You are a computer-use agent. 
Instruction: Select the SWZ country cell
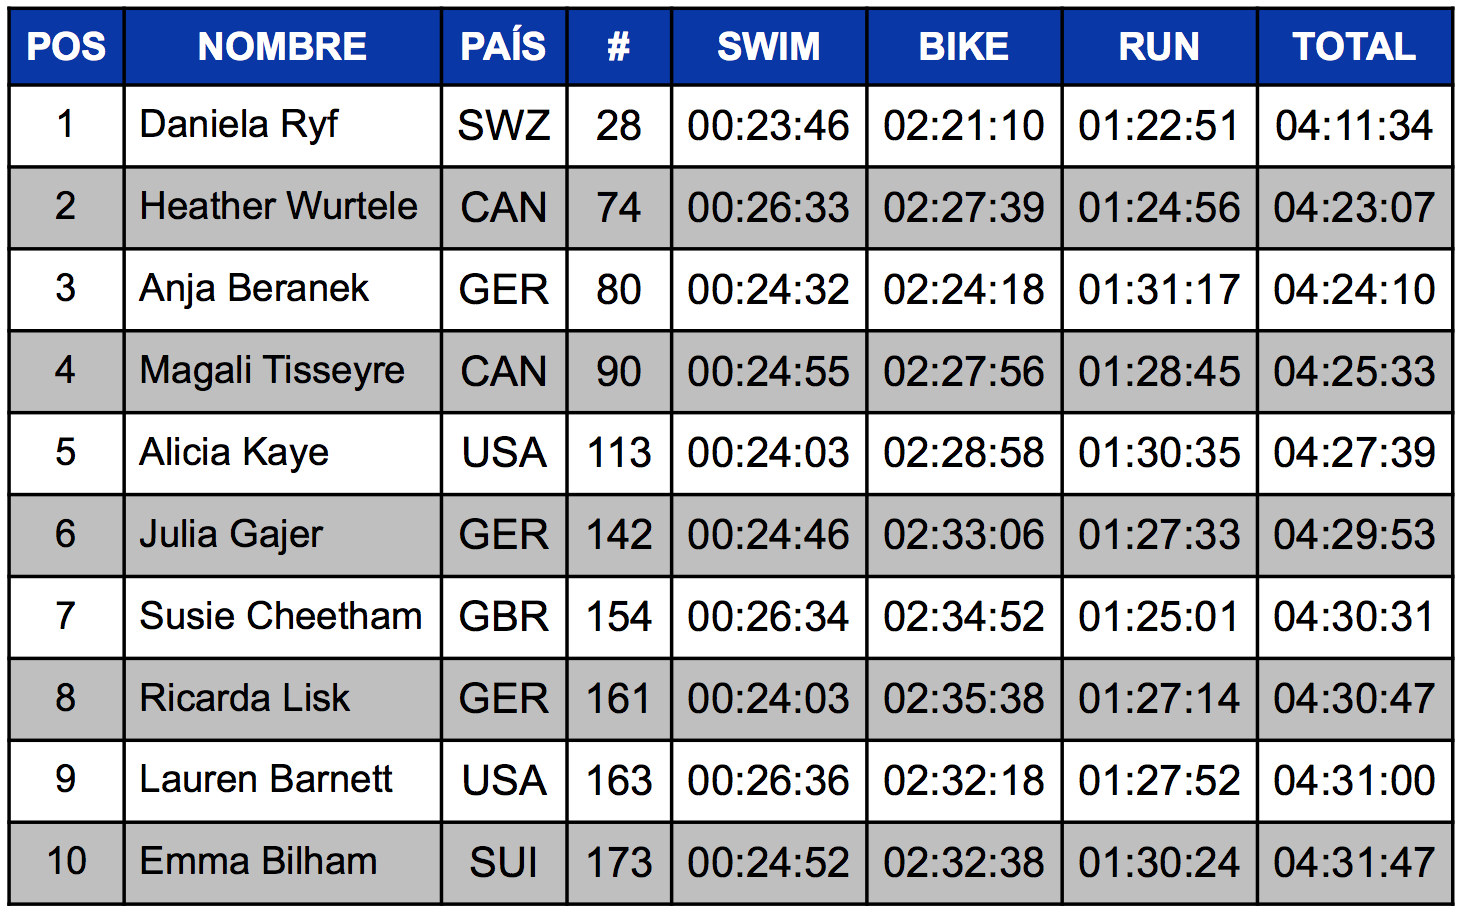point(503,125)
